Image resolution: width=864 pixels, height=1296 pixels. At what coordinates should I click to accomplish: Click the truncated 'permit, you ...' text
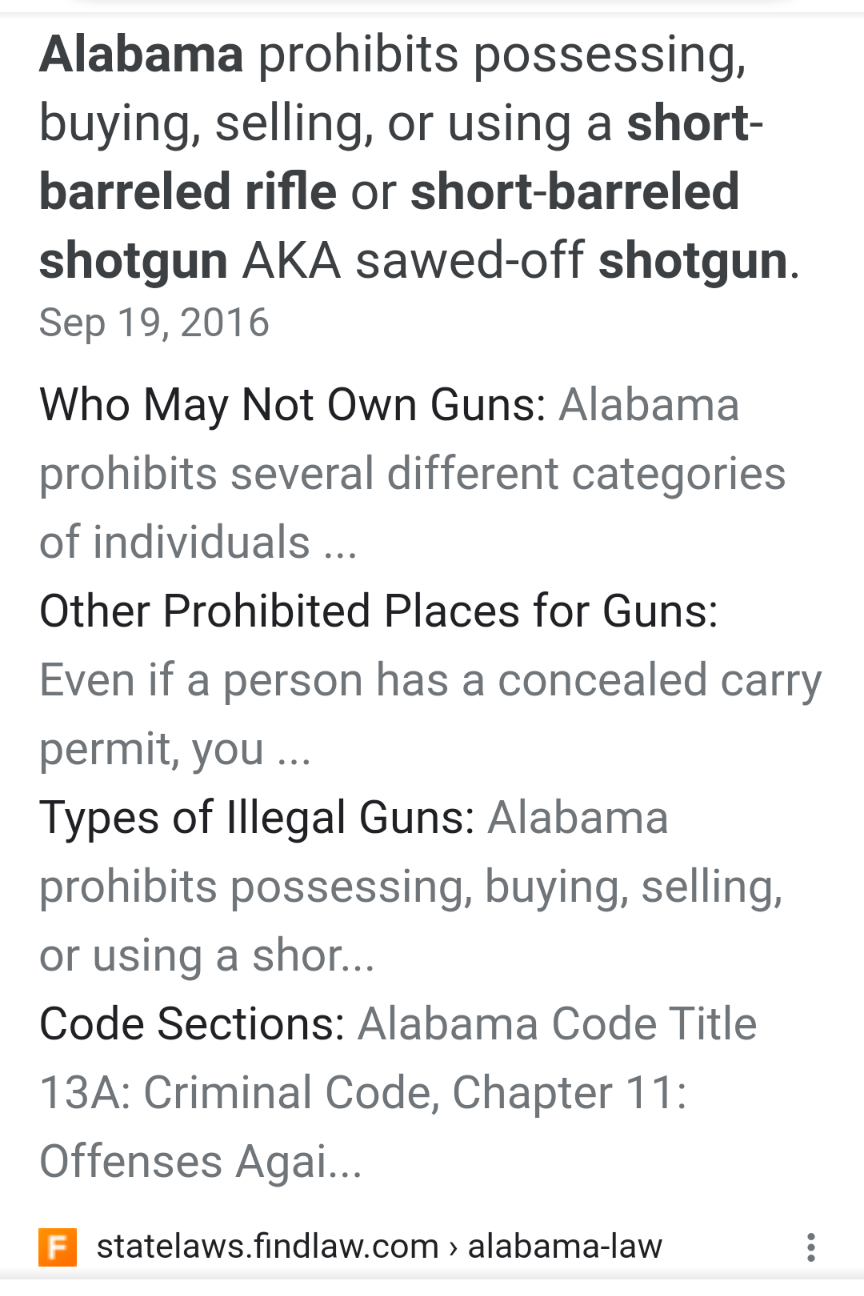click(175, 750)
